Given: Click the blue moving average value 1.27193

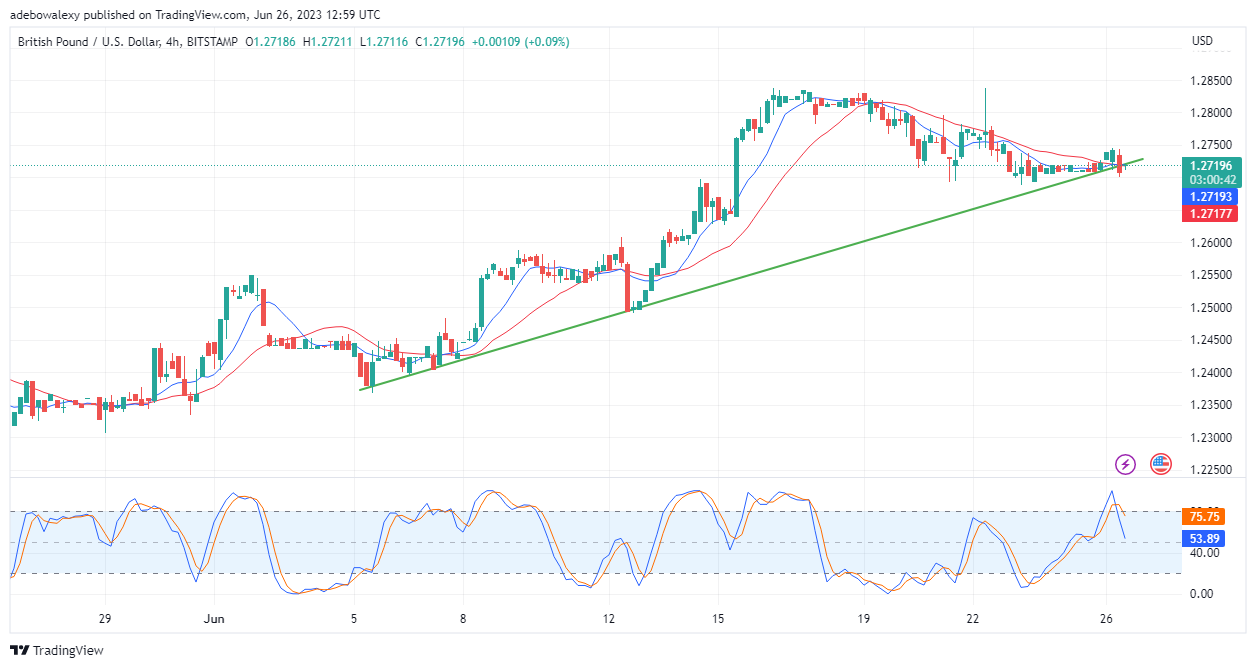Looking at the screenshot, I should [x=1212, y=197].
